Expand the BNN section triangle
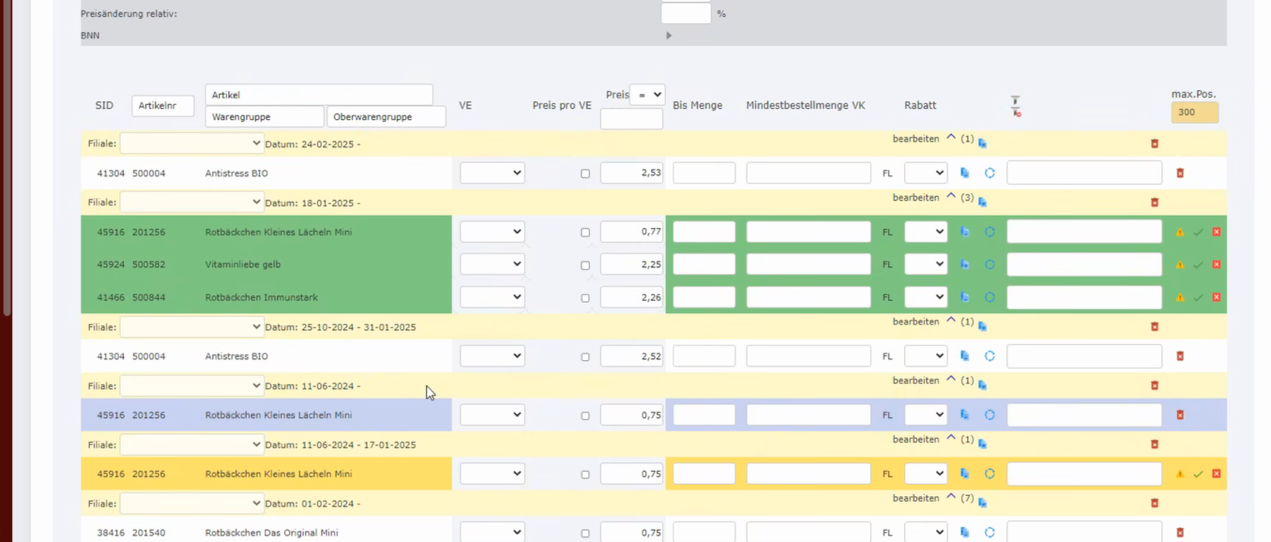The width and height of the screenshot is (1271, 542). coord(669,36)
